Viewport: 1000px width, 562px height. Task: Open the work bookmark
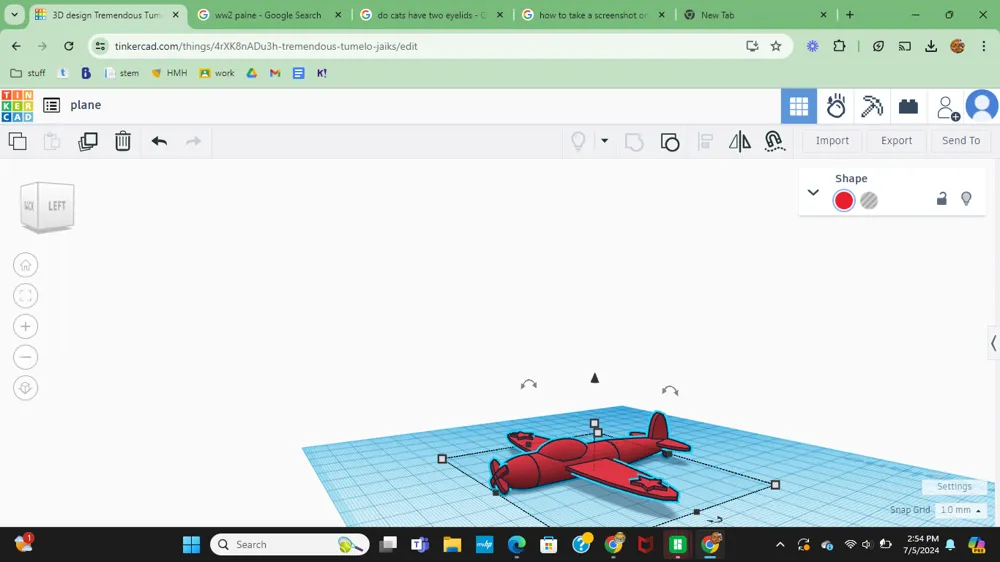[217, 73]
